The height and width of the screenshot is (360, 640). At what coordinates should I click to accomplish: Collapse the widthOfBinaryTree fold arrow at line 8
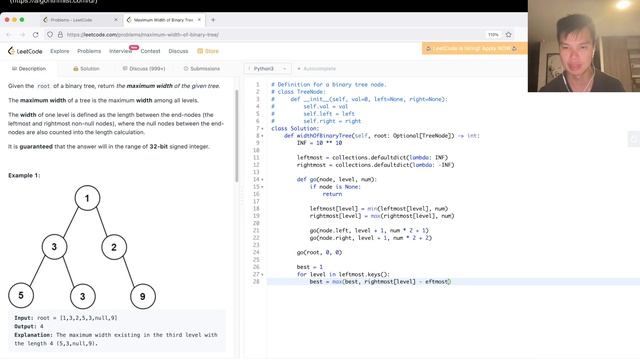[262, 136]
